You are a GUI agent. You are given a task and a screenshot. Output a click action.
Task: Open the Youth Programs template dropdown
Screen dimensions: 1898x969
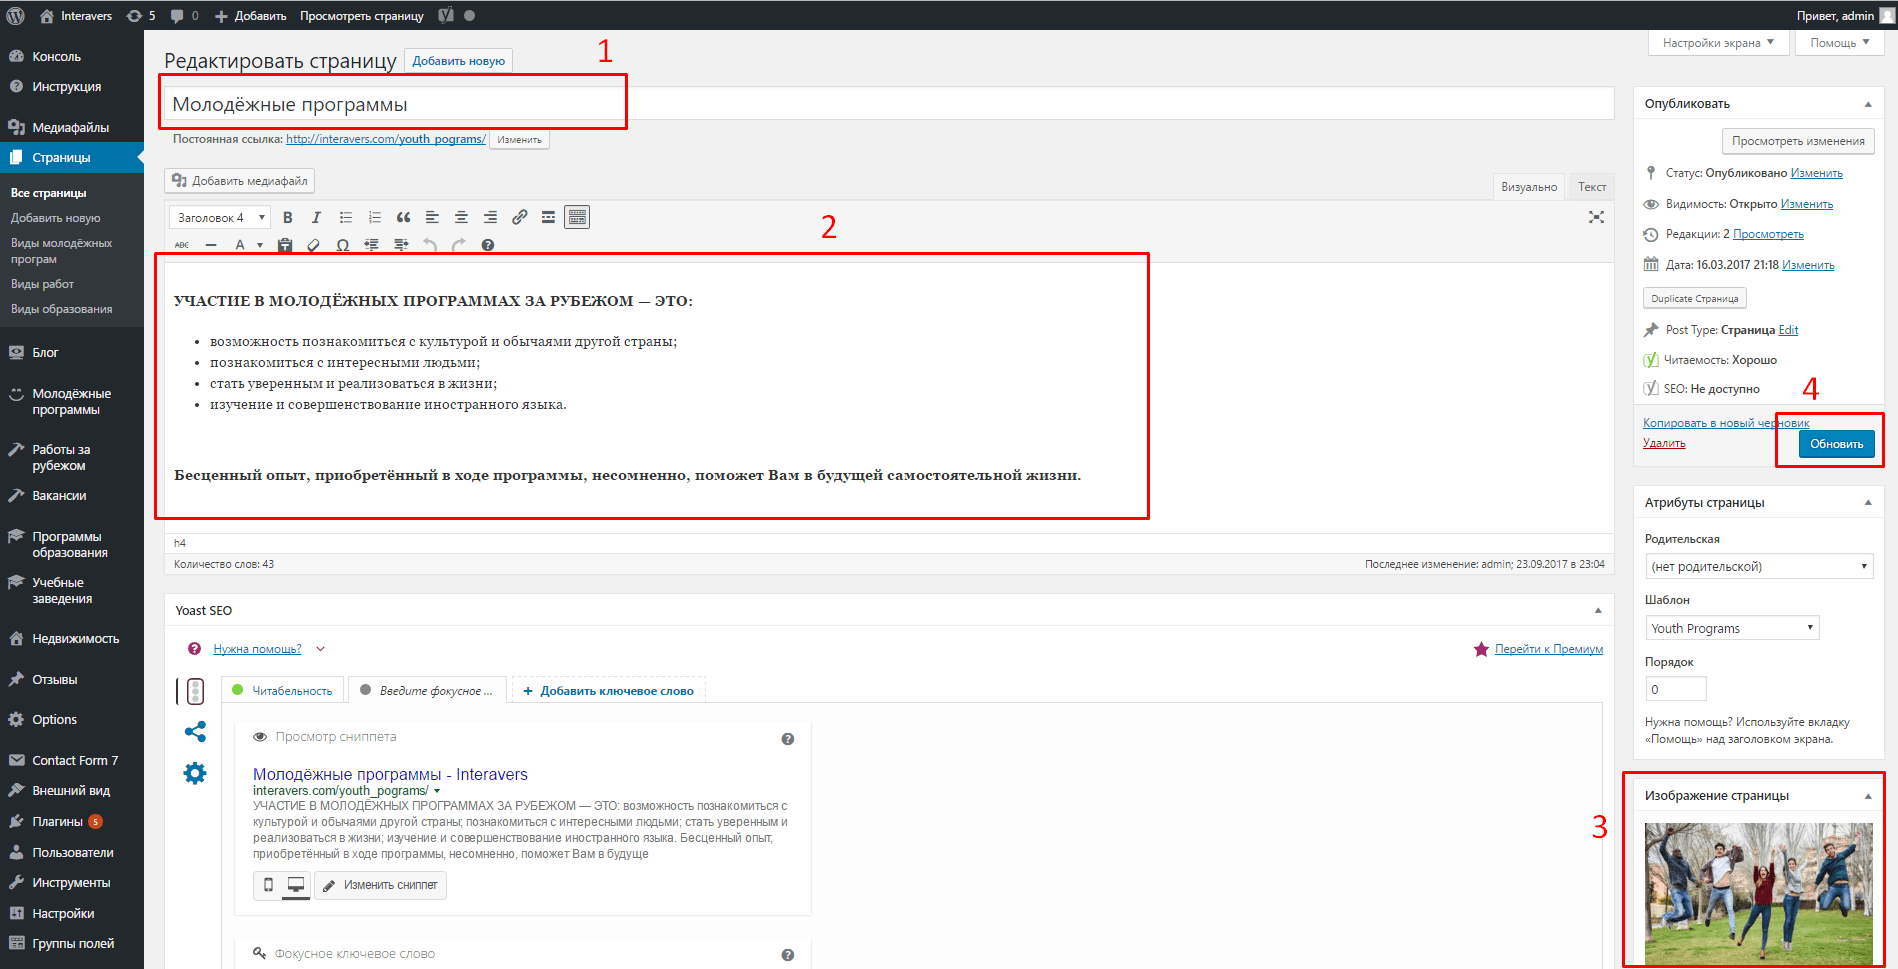[1732, 628]
